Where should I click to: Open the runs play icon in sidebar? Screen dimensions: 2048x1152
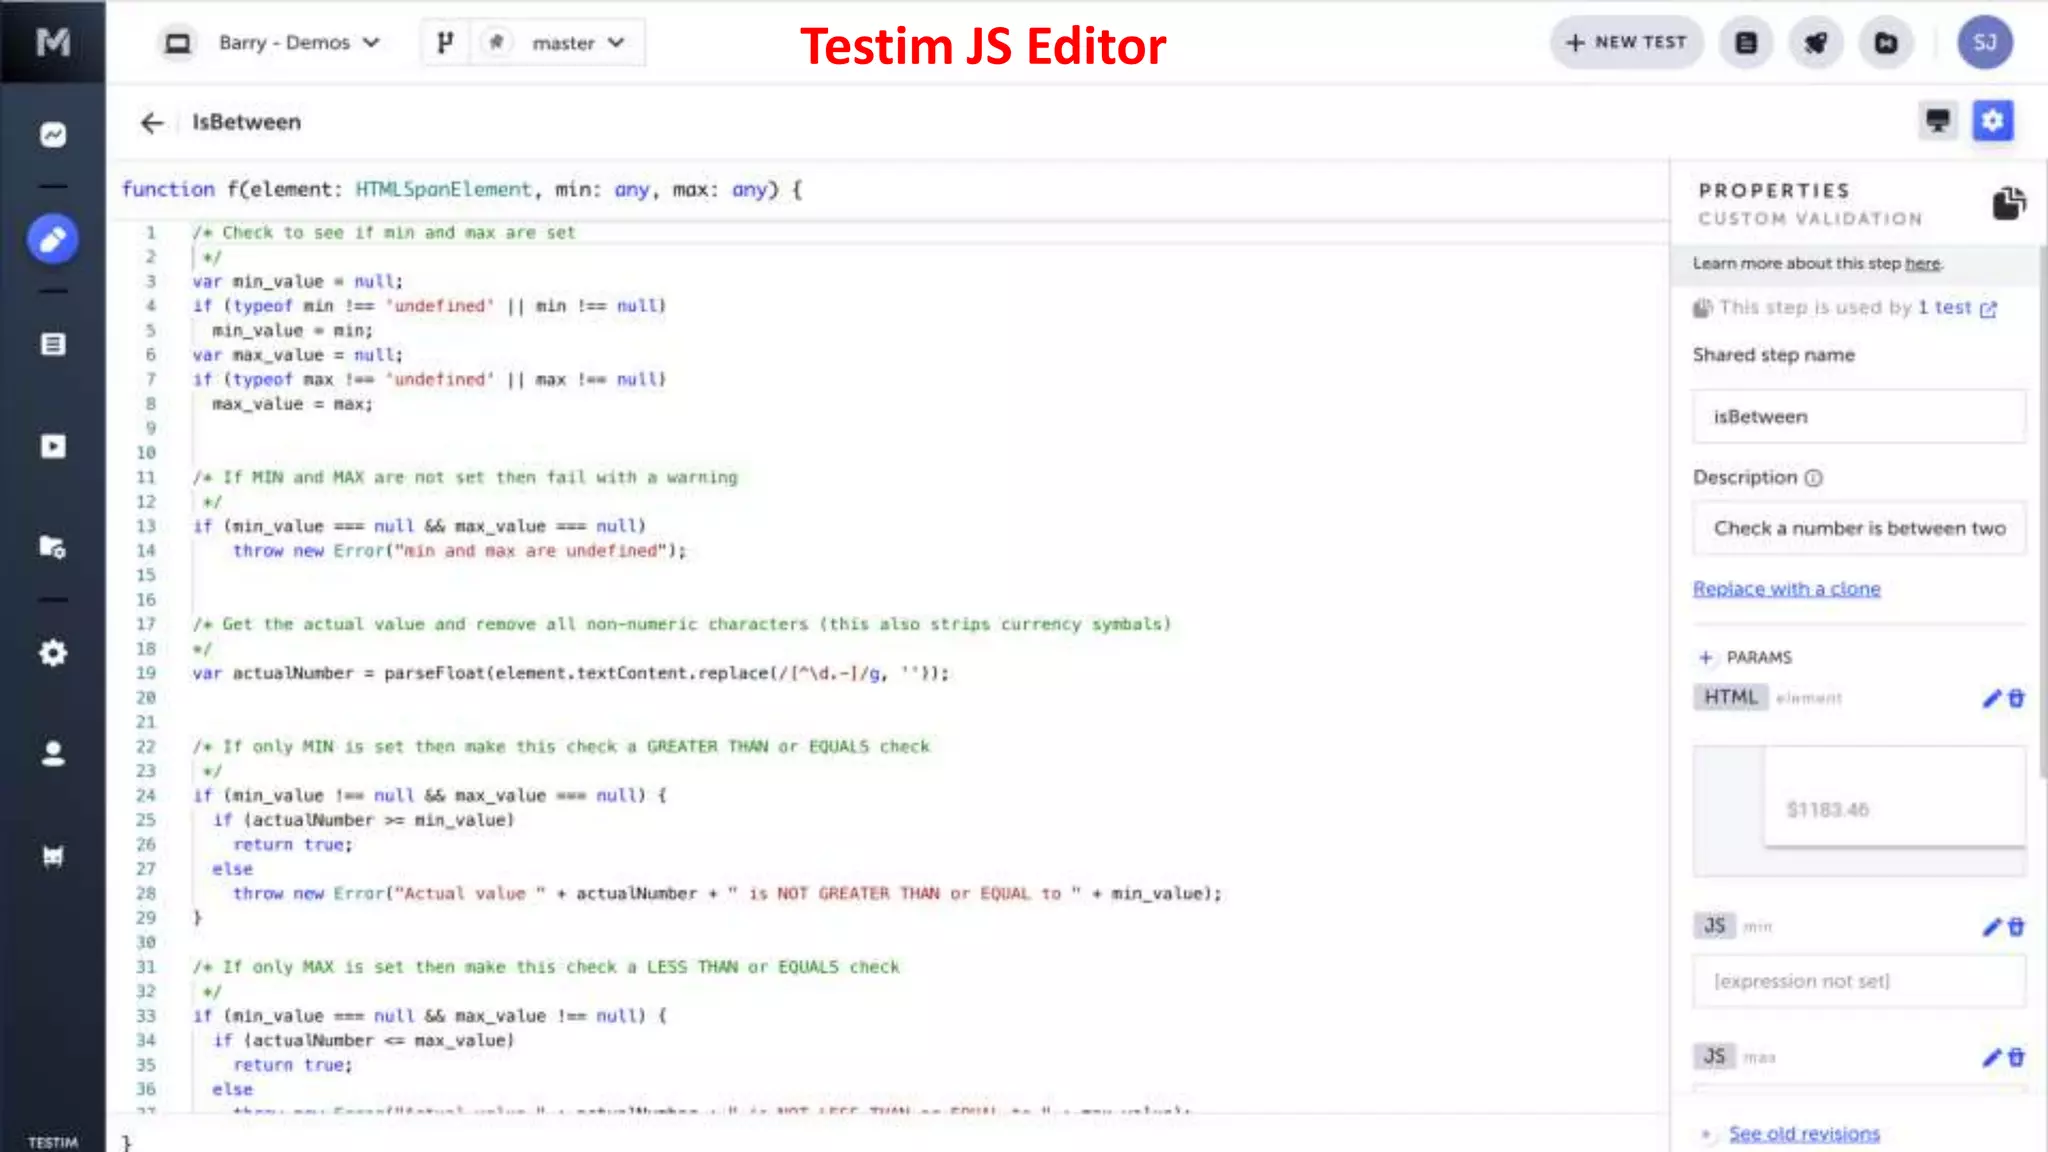click(53, 446)
